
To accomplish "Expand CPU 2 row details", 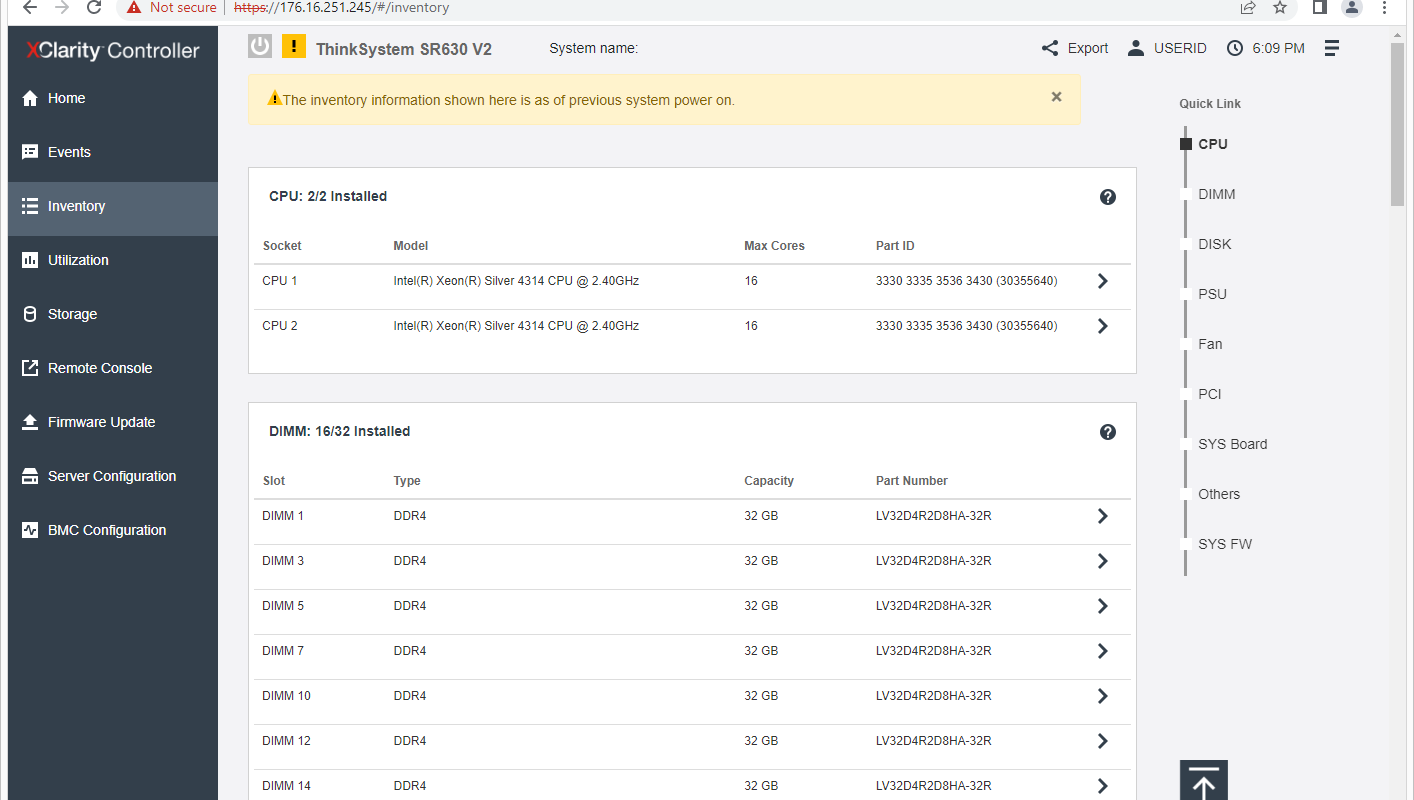I will pyautogui.click(x=1103, y=326).
